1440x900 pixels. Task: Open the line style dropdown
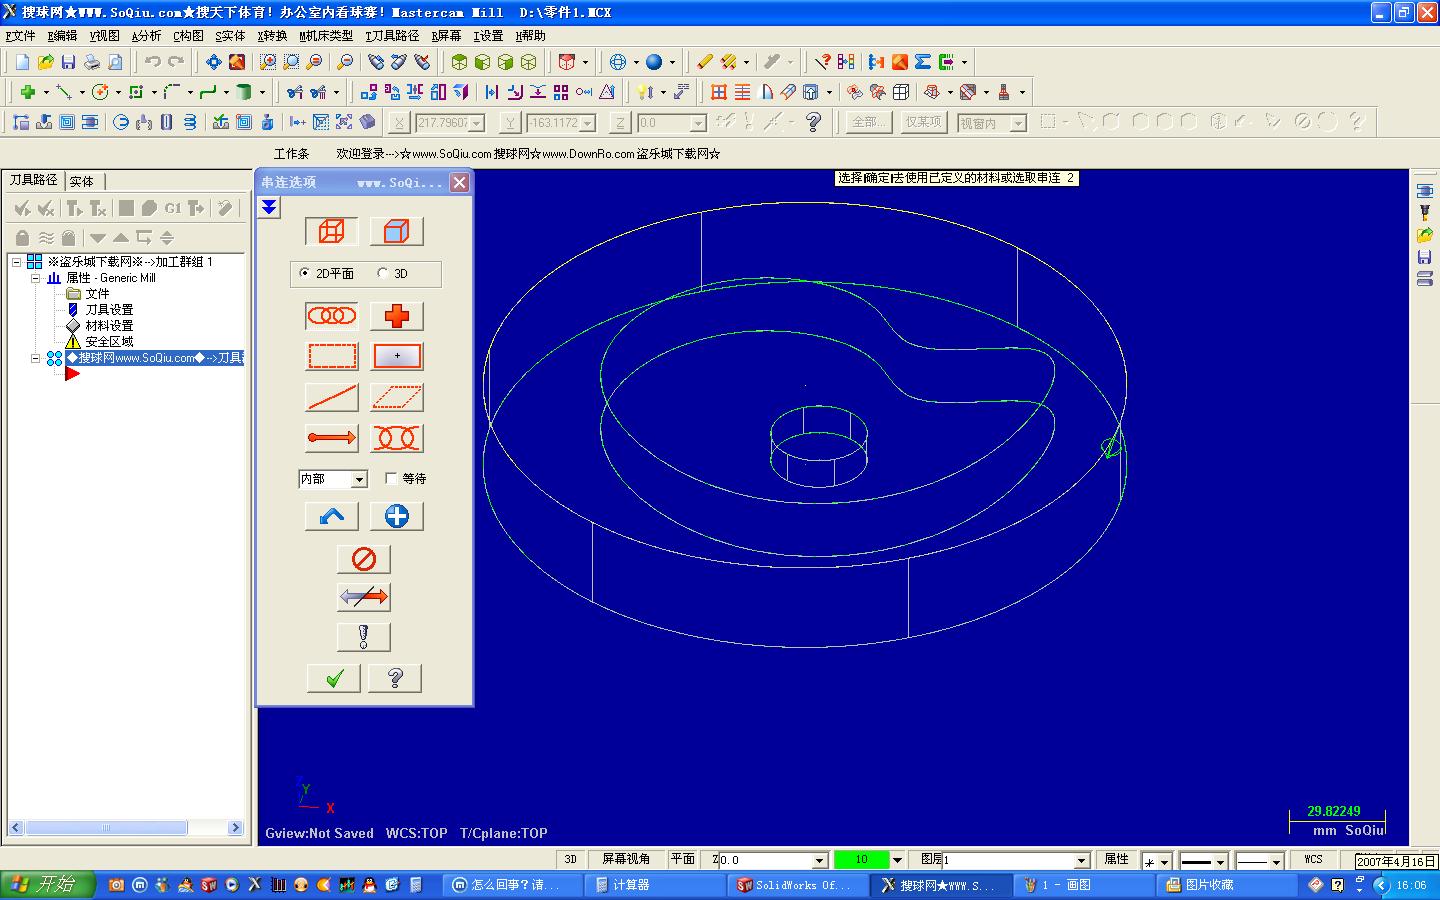1220,861
